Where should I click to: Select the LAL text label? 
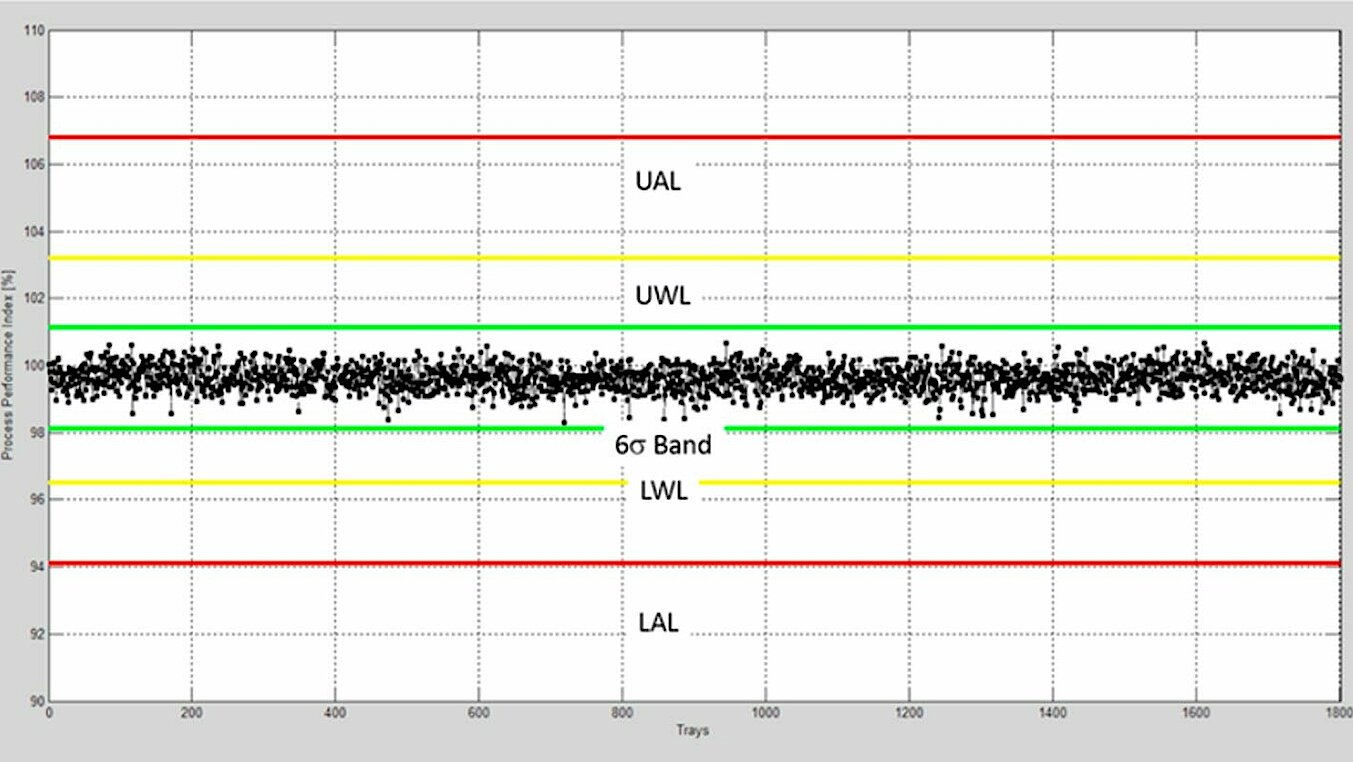pos(658,623)
